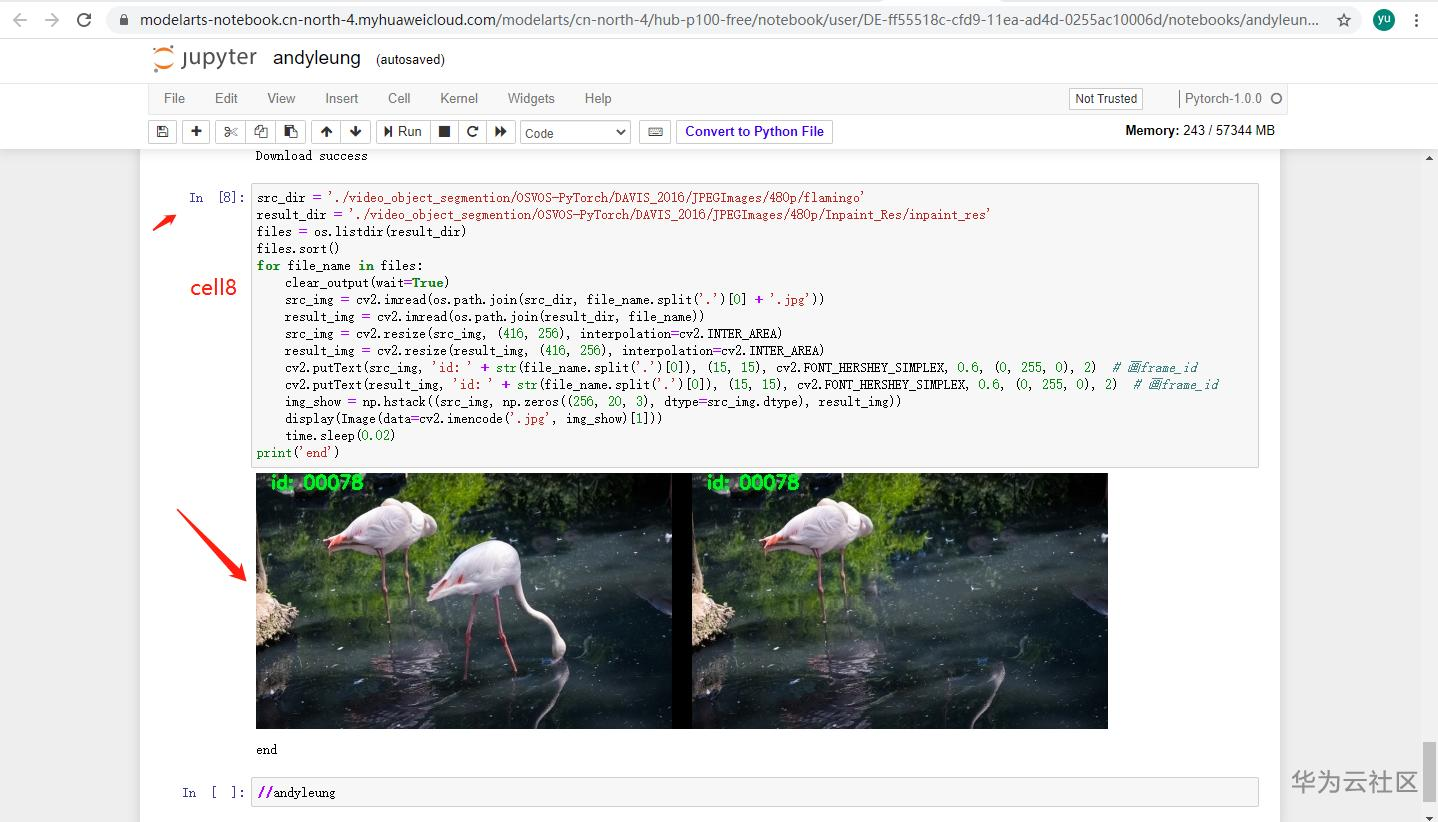Open the cell type Code dropdown
Screen dimensions: 1438x822
(575, 132)
